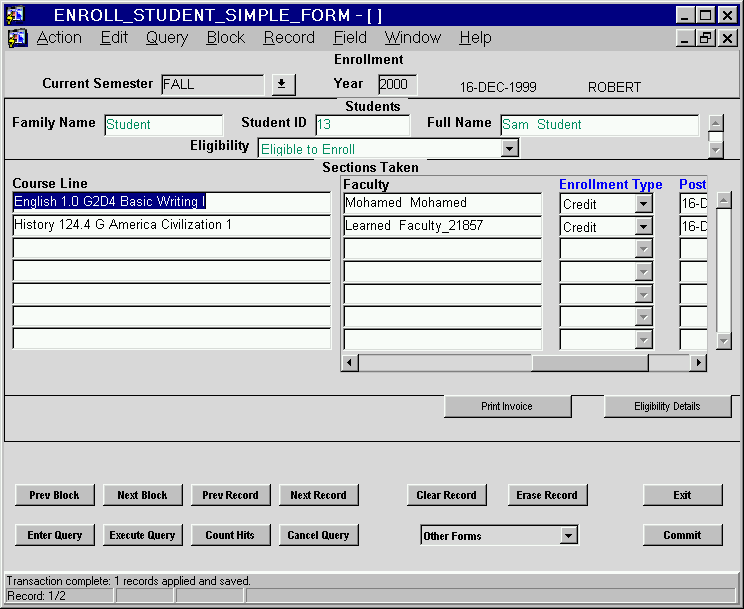Click the Family Name input field
This screenshot has height=609, width=744.
click(x=163, y=125)
